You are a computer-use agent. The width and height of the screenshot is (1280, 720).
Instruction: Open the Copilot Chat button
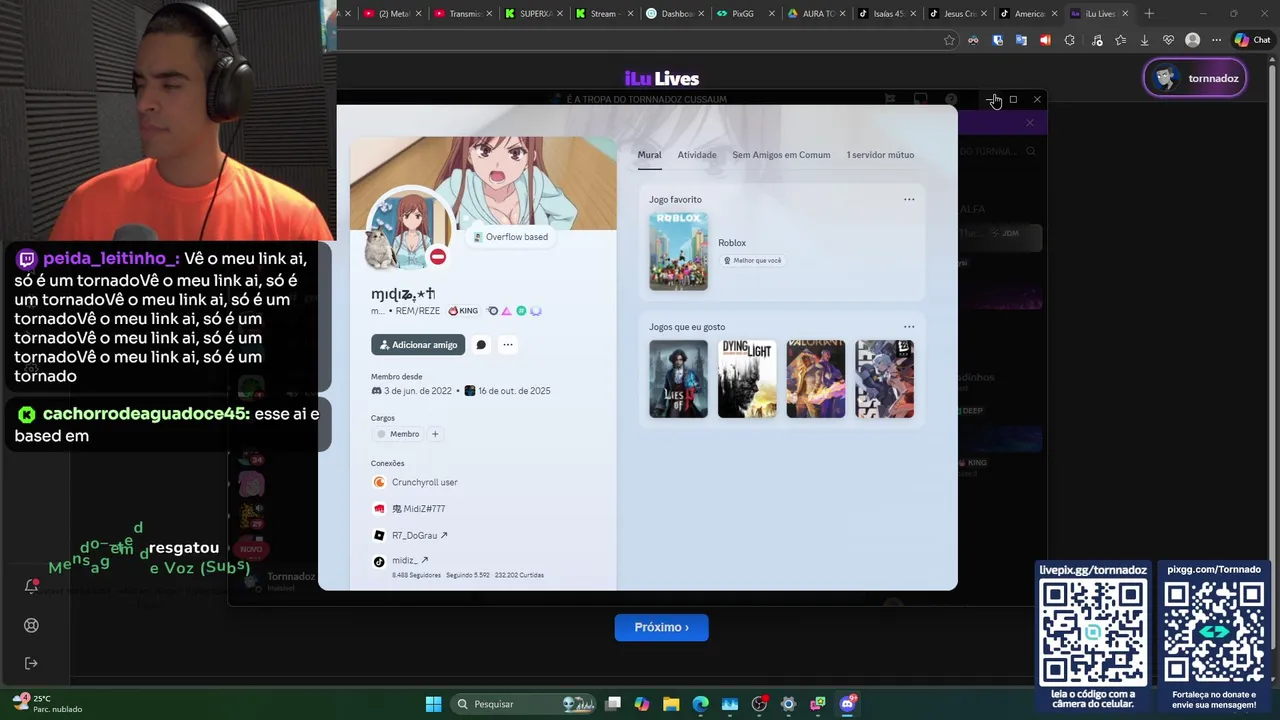(x=1252, y=40)
